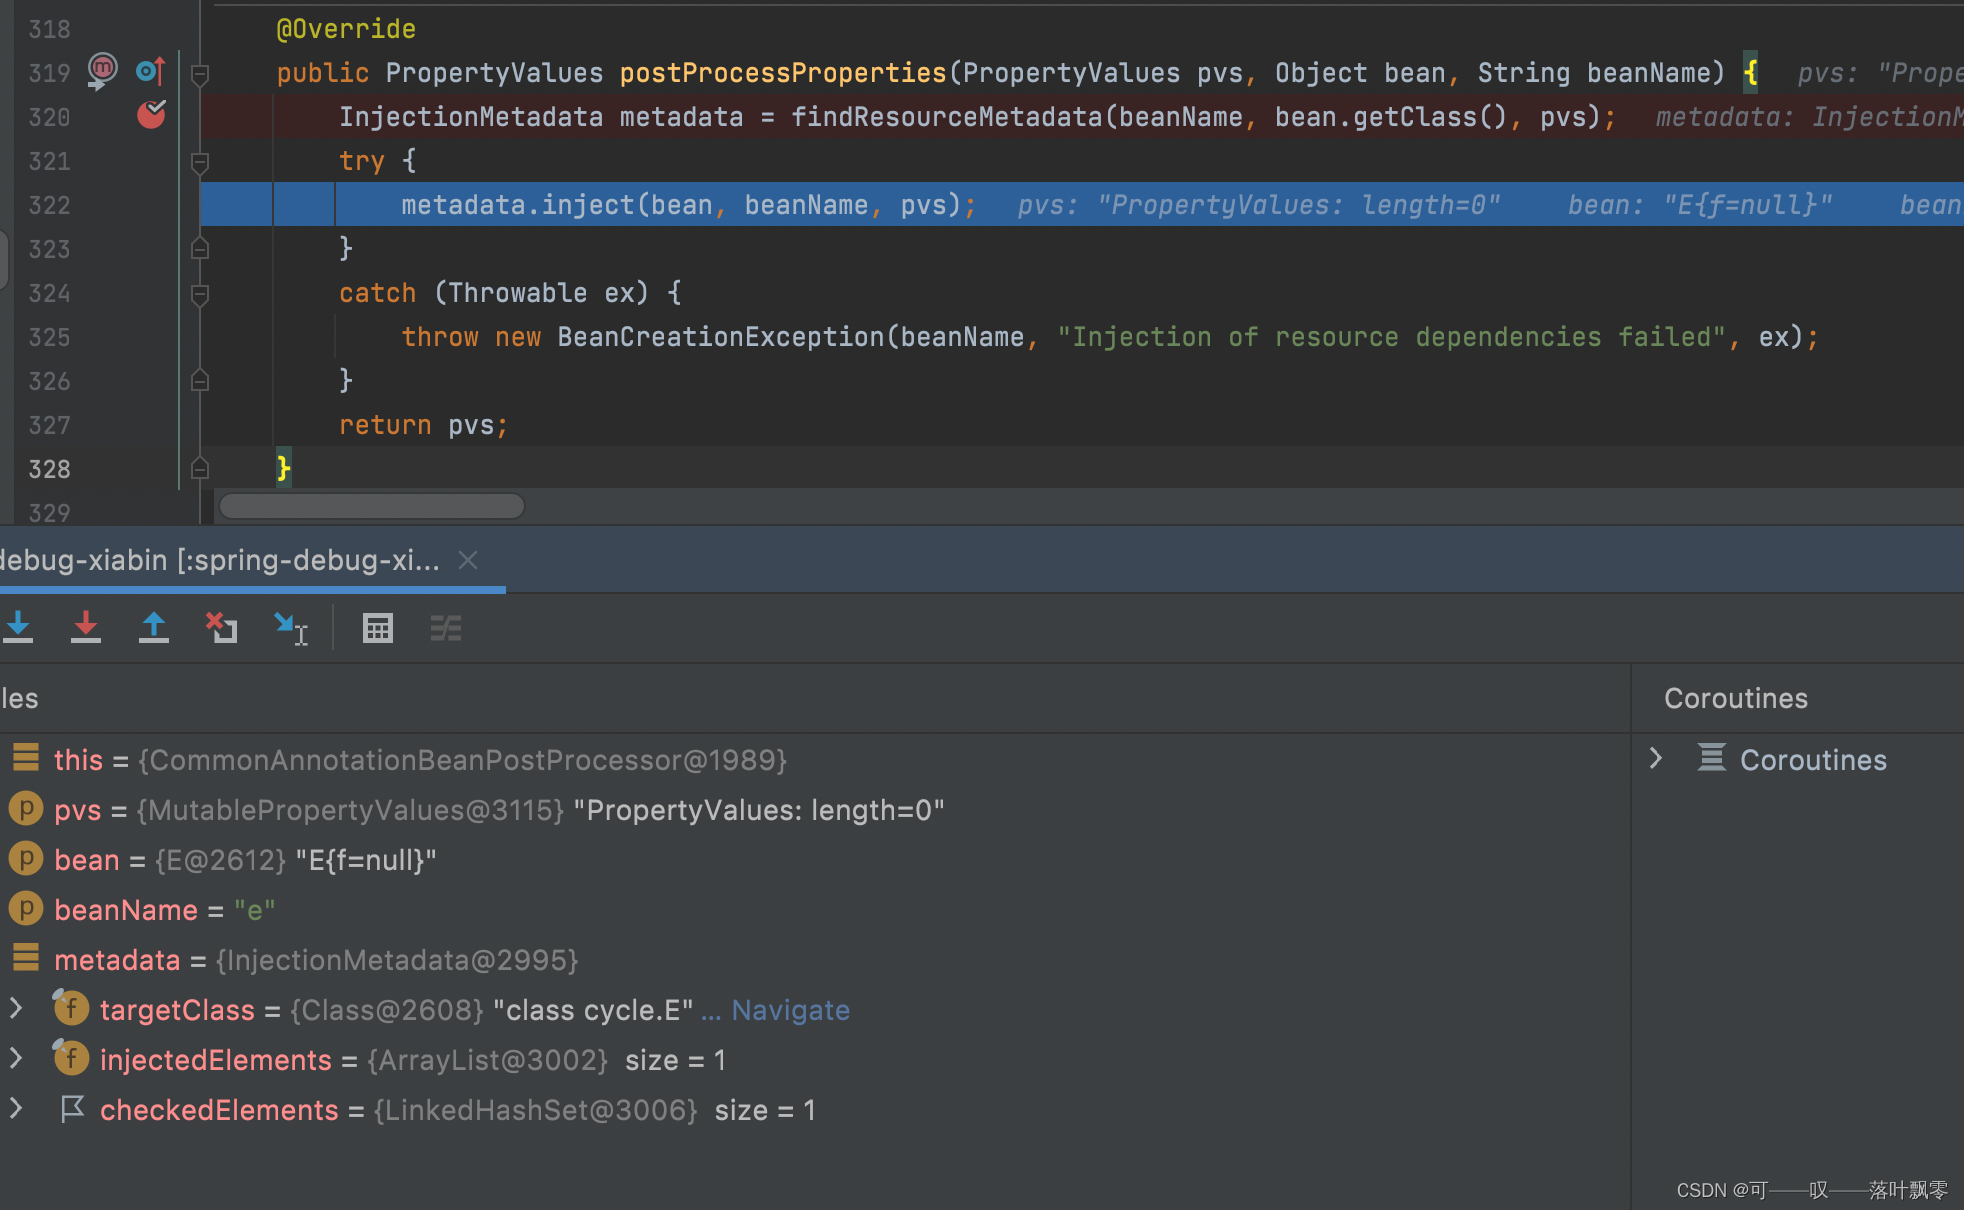Click the Step Into debugger icon
Image resolution: width=1964 pixels, height=1210 pixels.
pos(18,628)
